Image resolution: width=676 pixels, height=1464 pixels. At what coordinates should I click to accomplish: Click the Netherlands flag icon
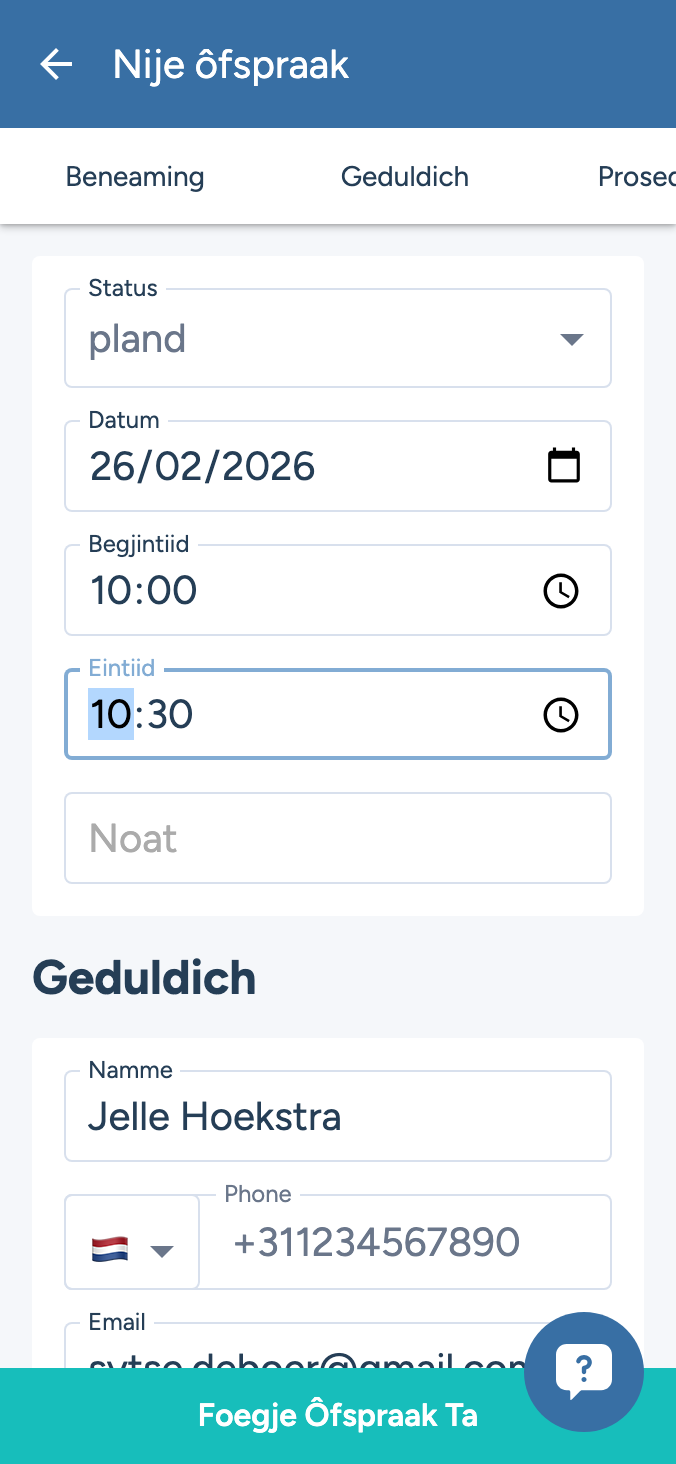110,1249
